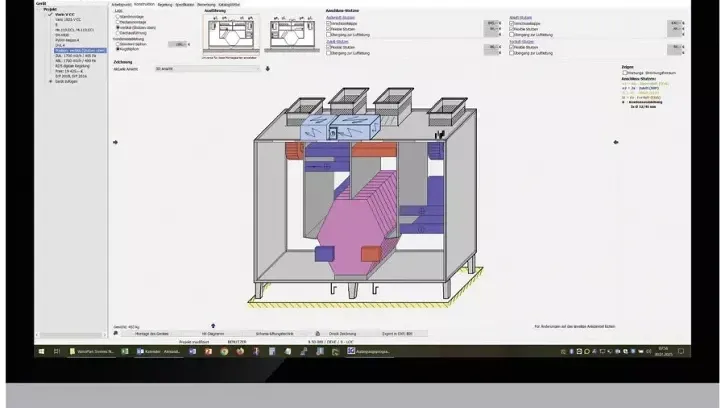
Task: Expand the Gerät zufügen tree node
Action: tap(51, 81)
